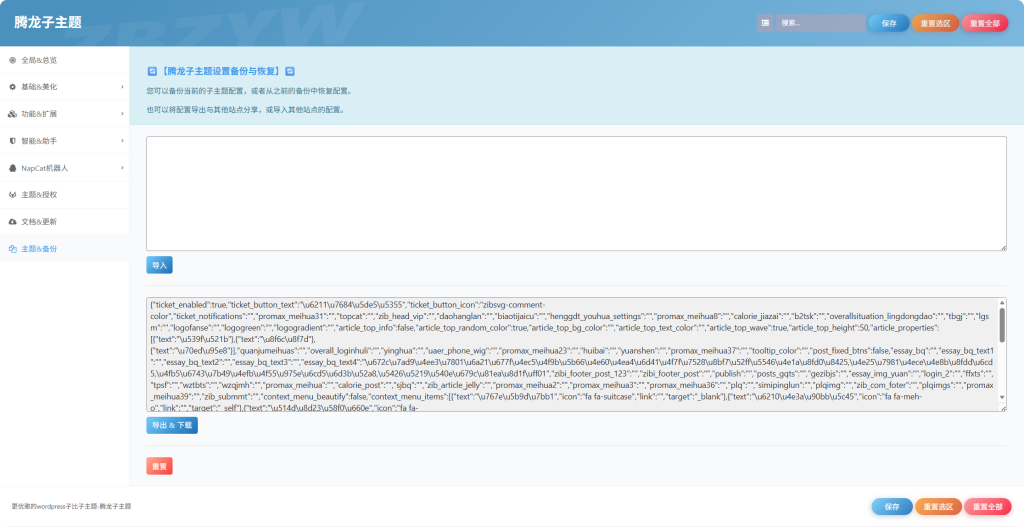Open the 主题&备份 section

click(39, 248)
